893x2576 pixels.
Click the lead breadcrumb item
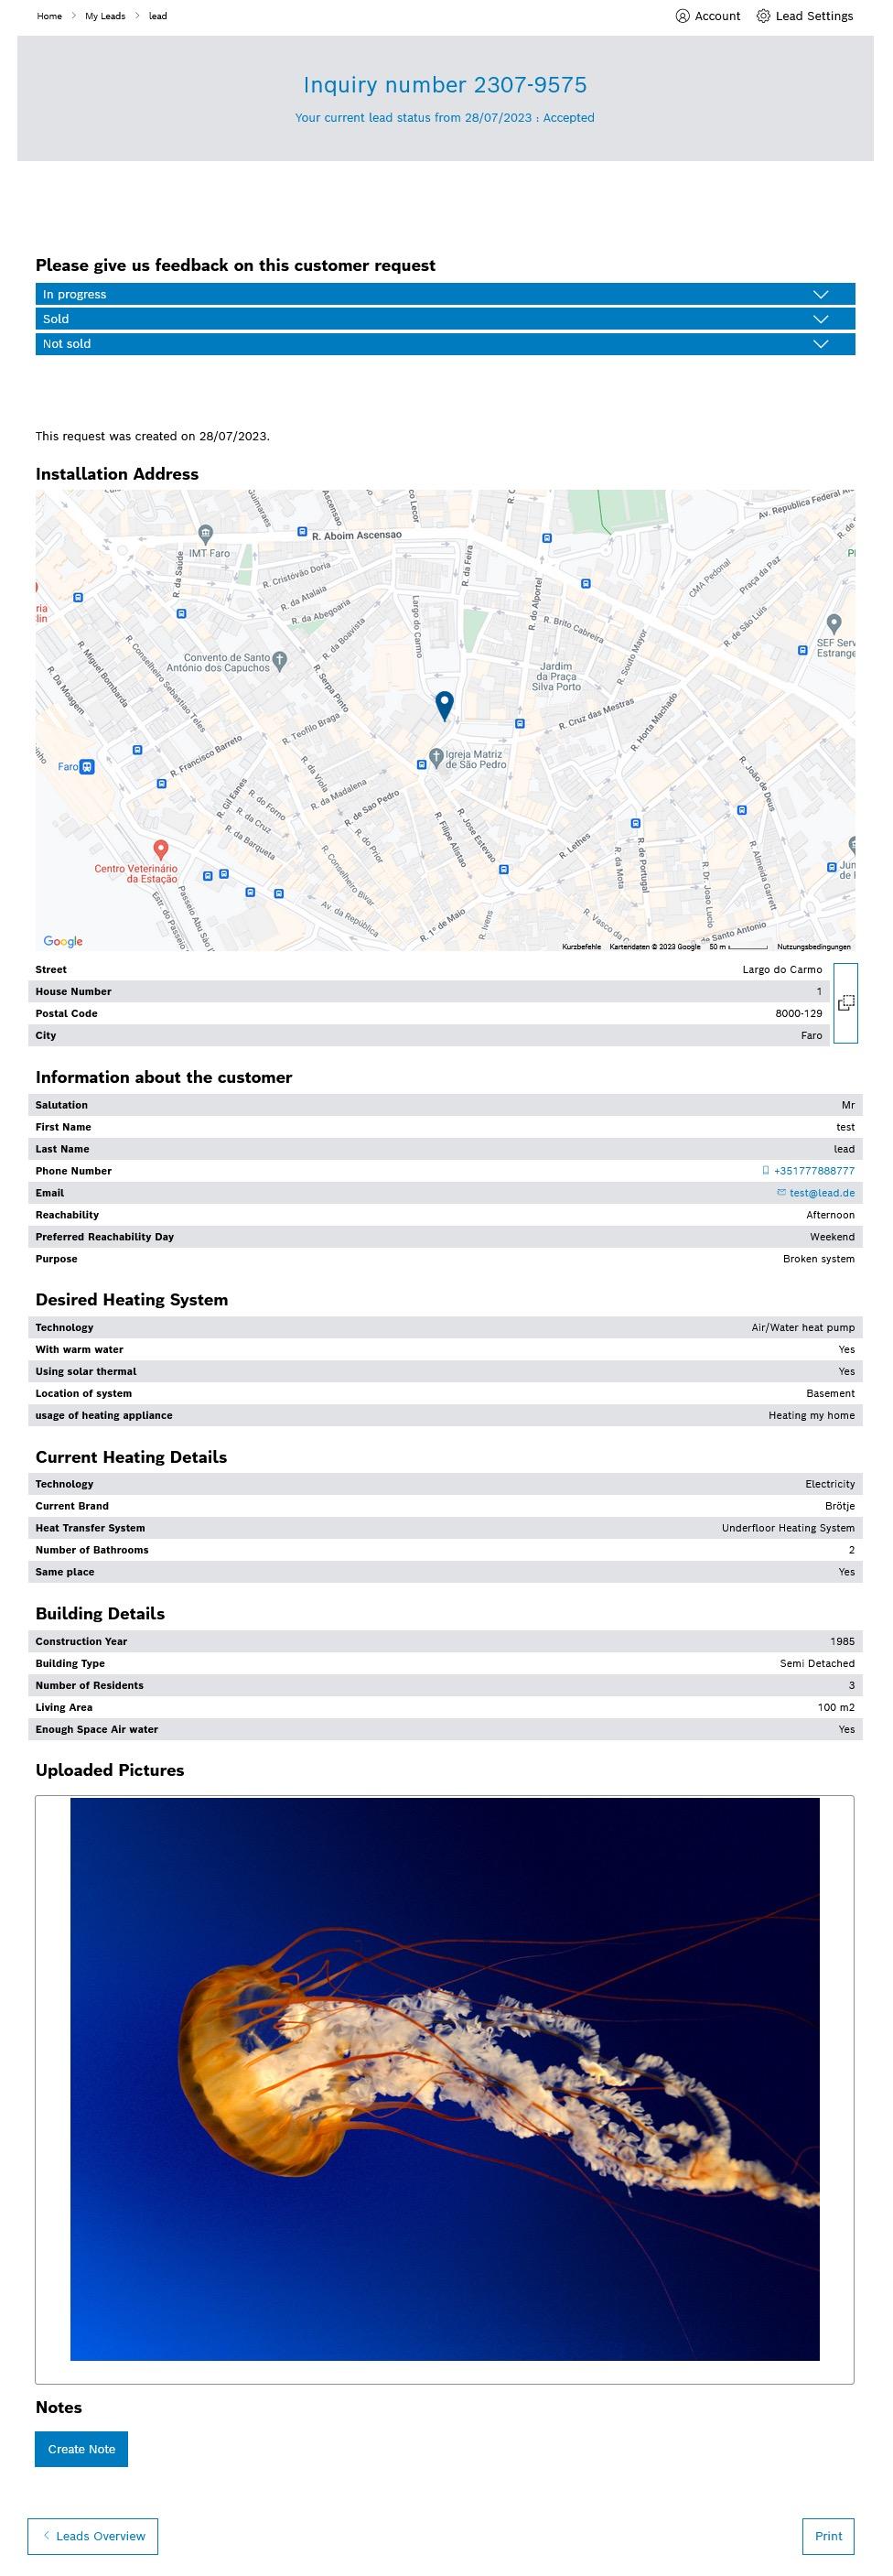tap(158, 16)
